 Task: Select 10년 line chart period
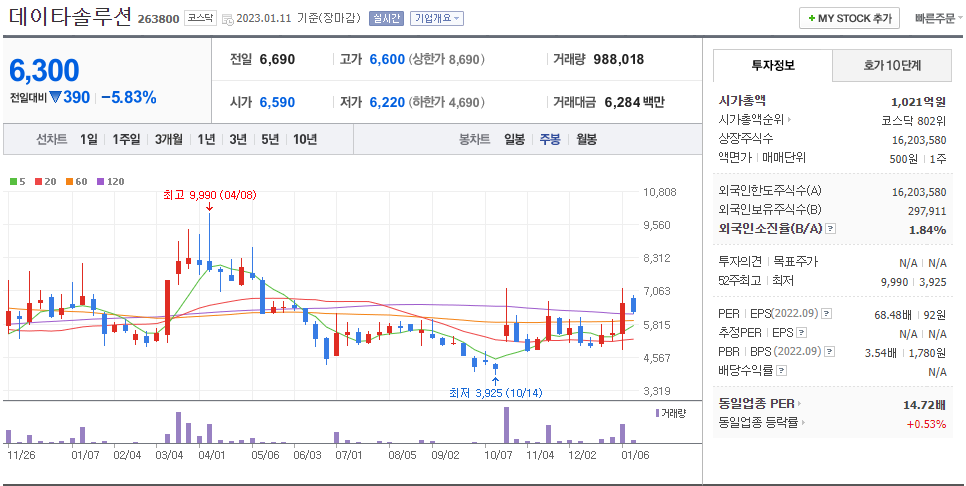coord(305,140)
